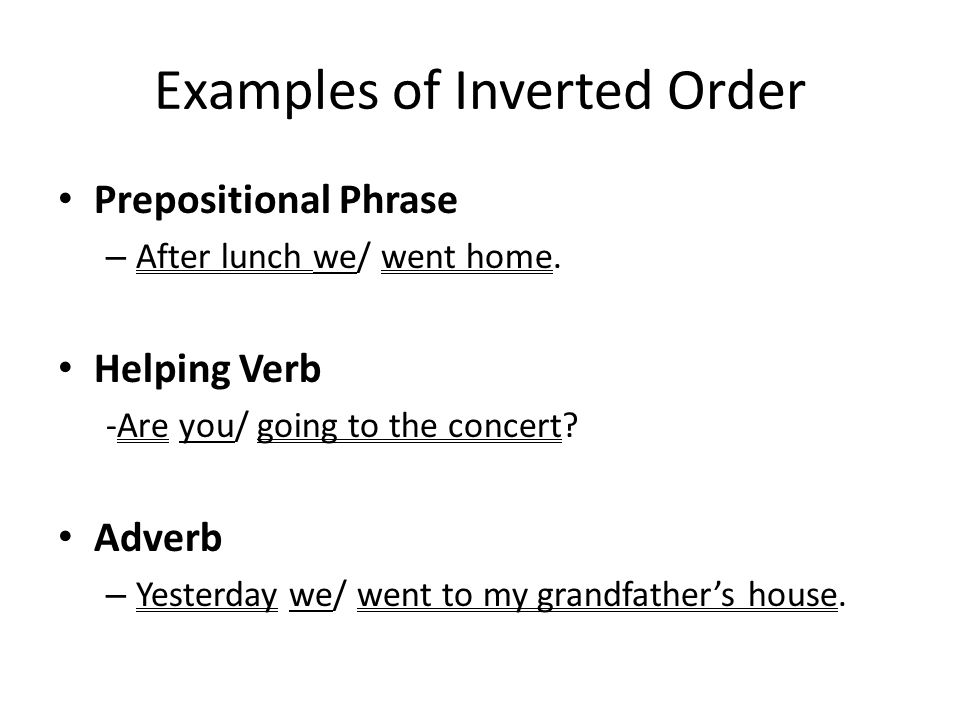Click the word "grandfather's" in last sentence
960x720 pixels.
(636, 596)
